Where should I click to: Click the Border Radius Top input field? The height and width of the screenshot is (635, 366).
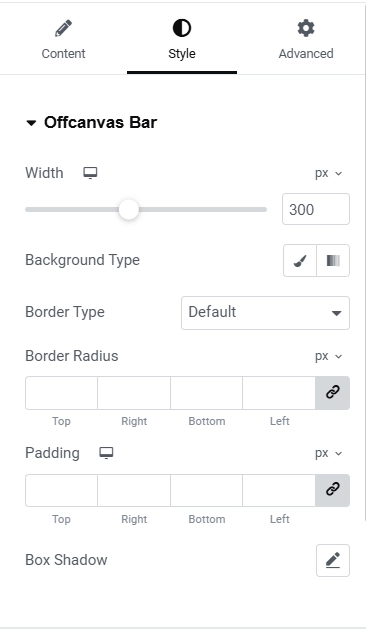pyautogui.click(x=62, y=393)
